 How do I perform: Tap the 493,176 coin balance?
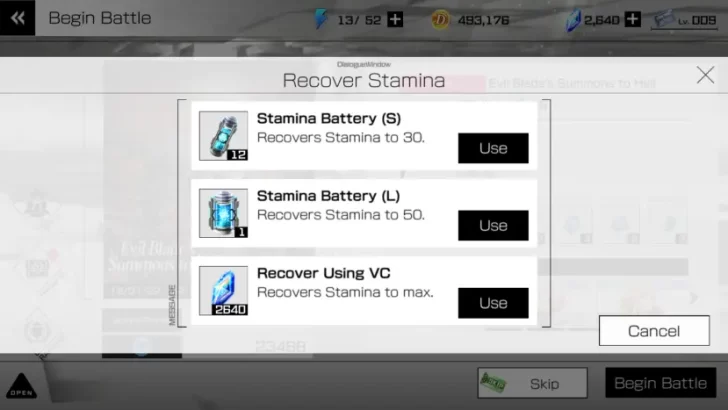click(483, 20)
